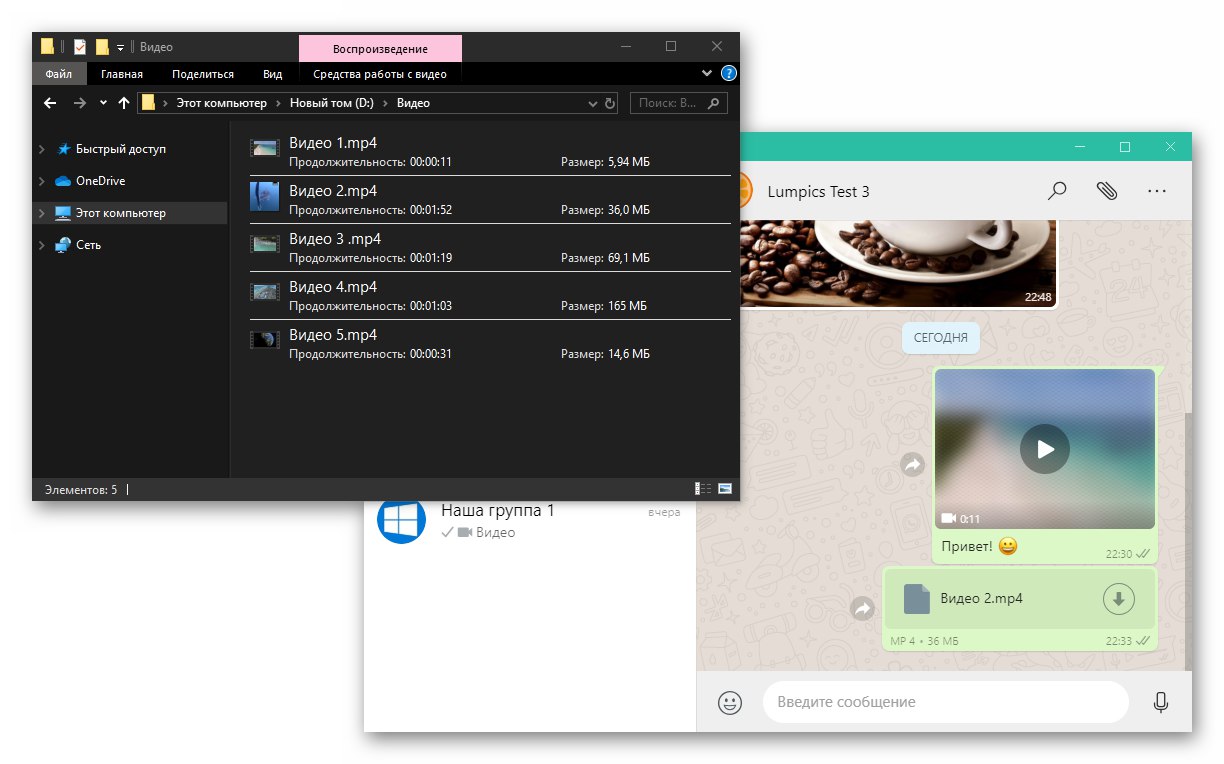Viewport: 1224px width, 764px height.
Task: Click the Explorer back arrow
Action: [51, 102]
